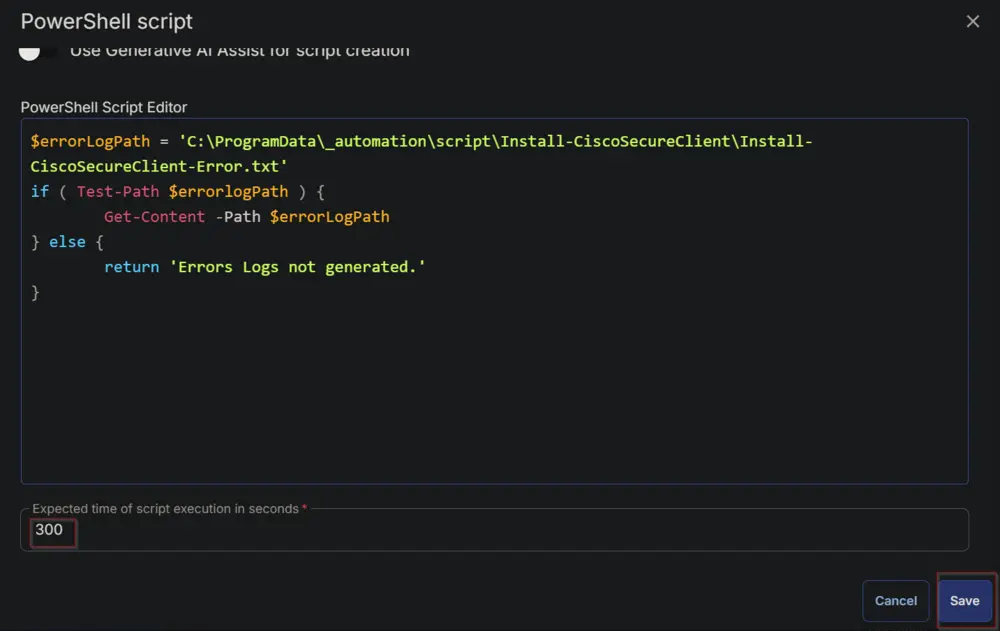Click the Get-Content command in script
Viewport: 1000px width, 631px height.
154,217
